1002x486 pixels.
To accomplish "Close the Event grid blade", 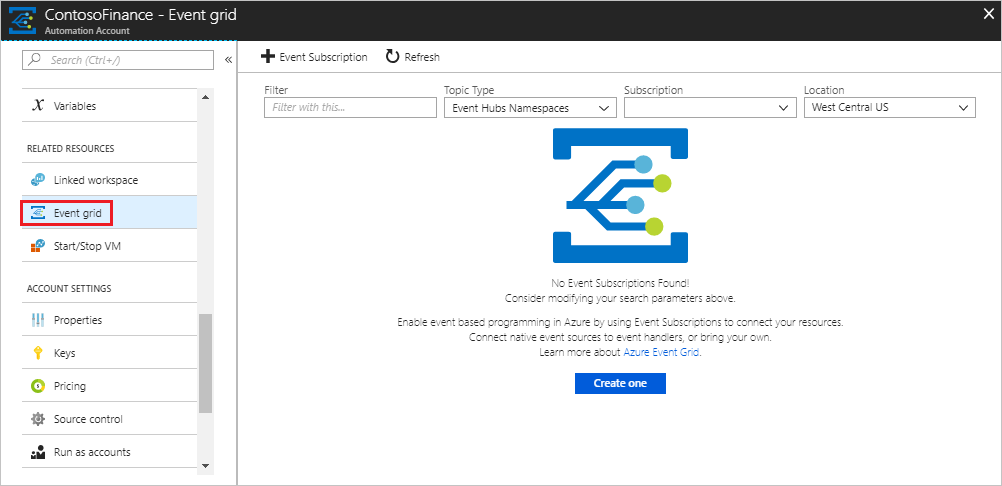I will [x=988, y=15].
